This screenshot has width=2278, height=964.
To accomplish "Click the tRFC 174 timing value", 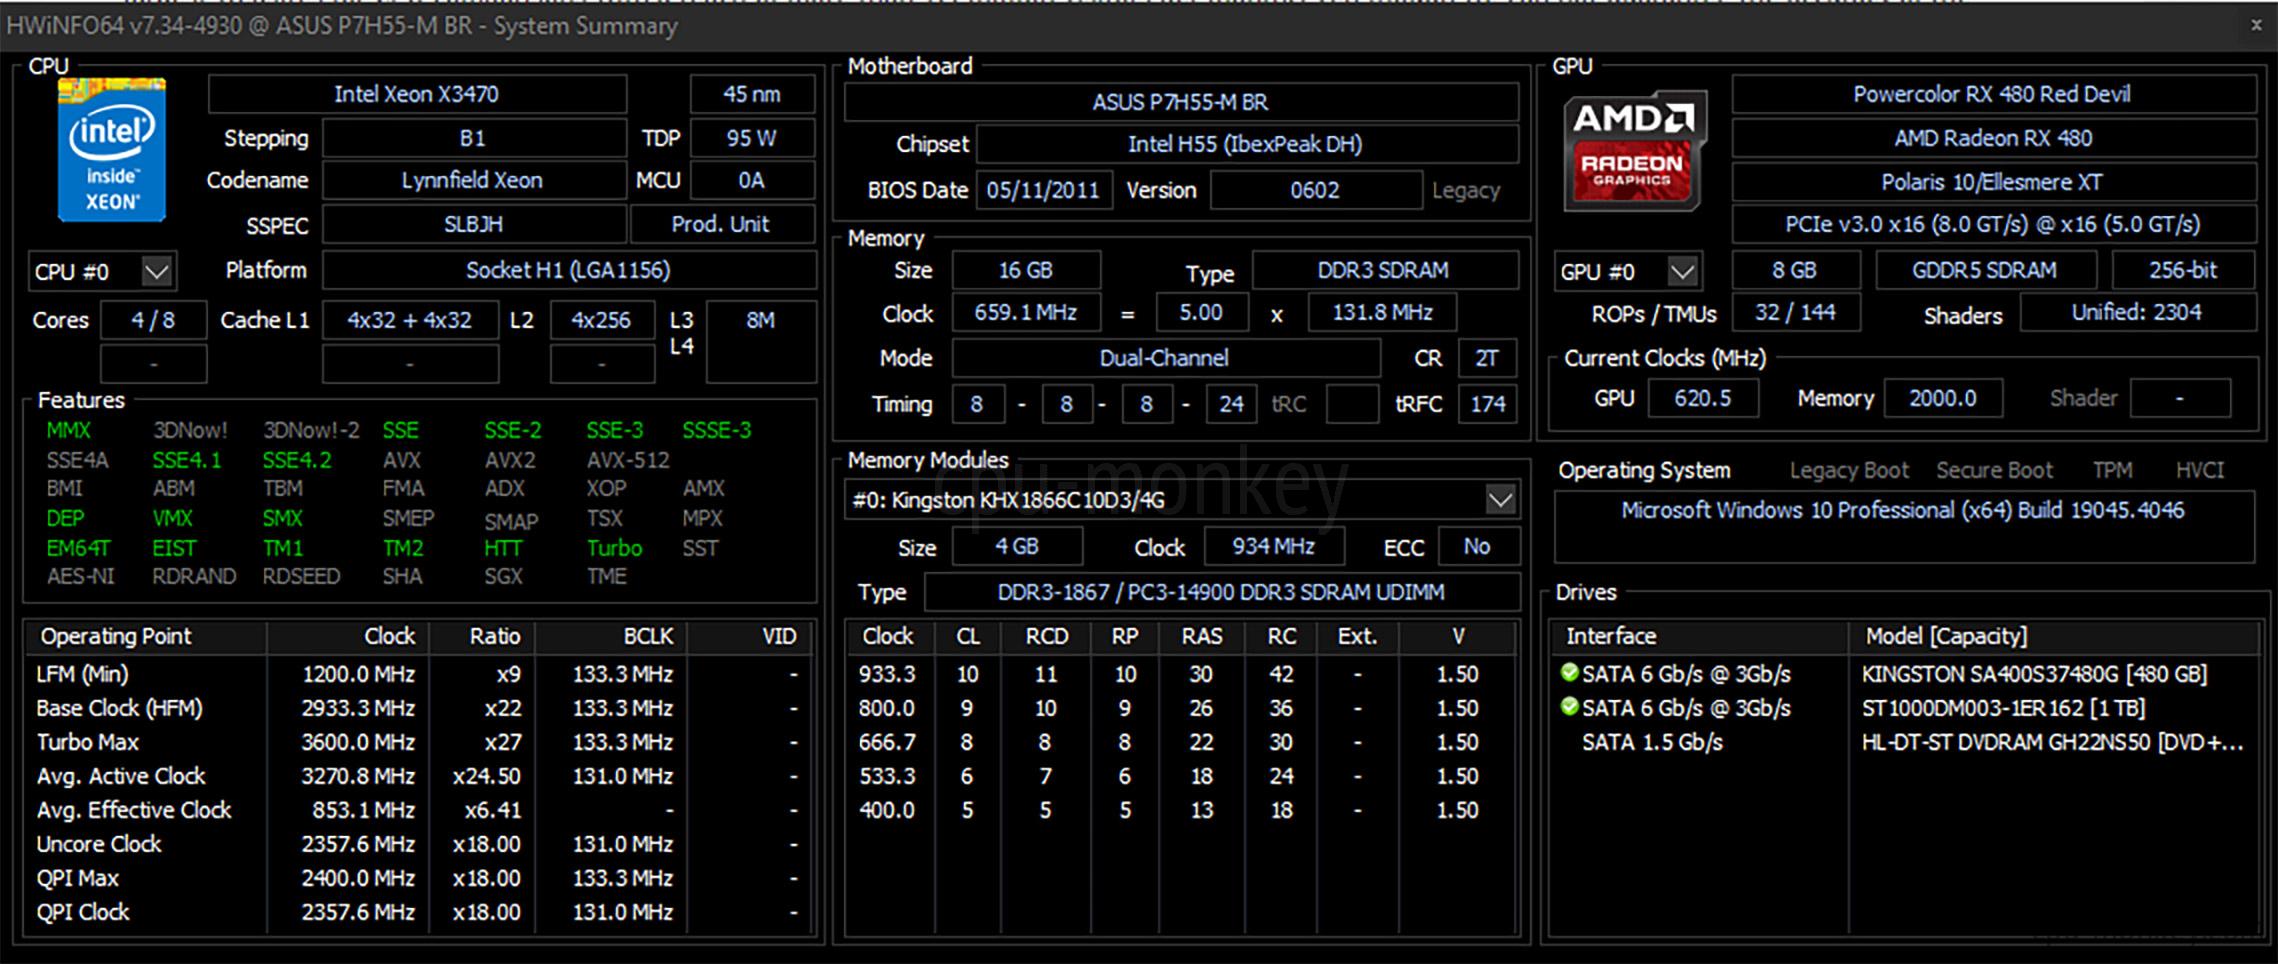I will point(1487,404).
